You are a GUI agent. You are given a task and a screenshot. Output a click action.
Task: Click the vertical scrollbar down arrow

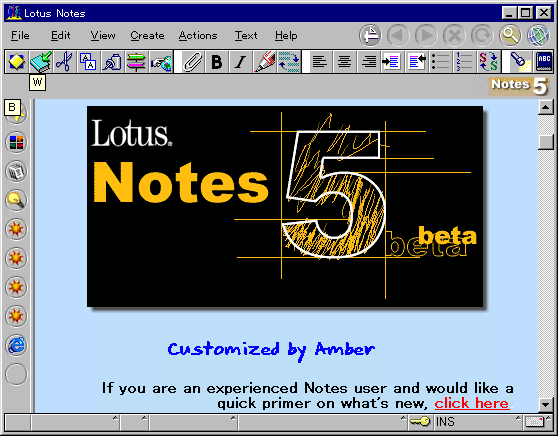coord(546,404)
